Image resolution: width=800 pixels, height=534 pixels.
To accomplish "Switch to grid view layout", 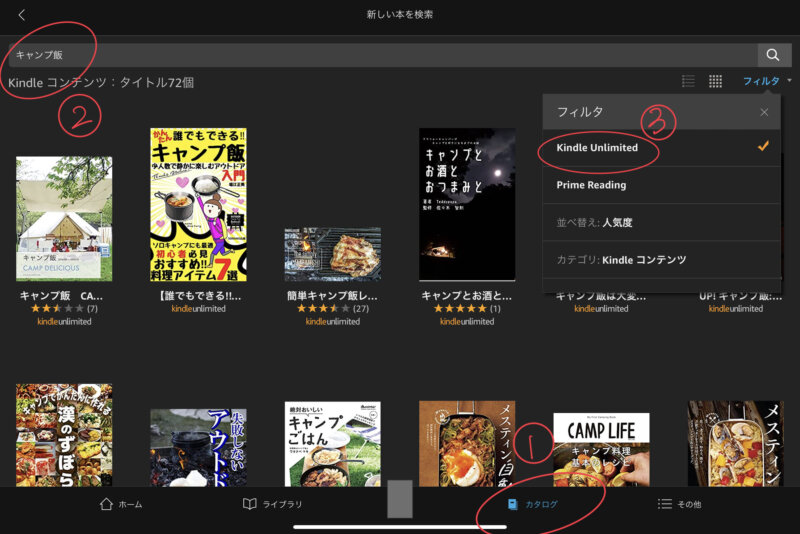I will pos(716,81).
